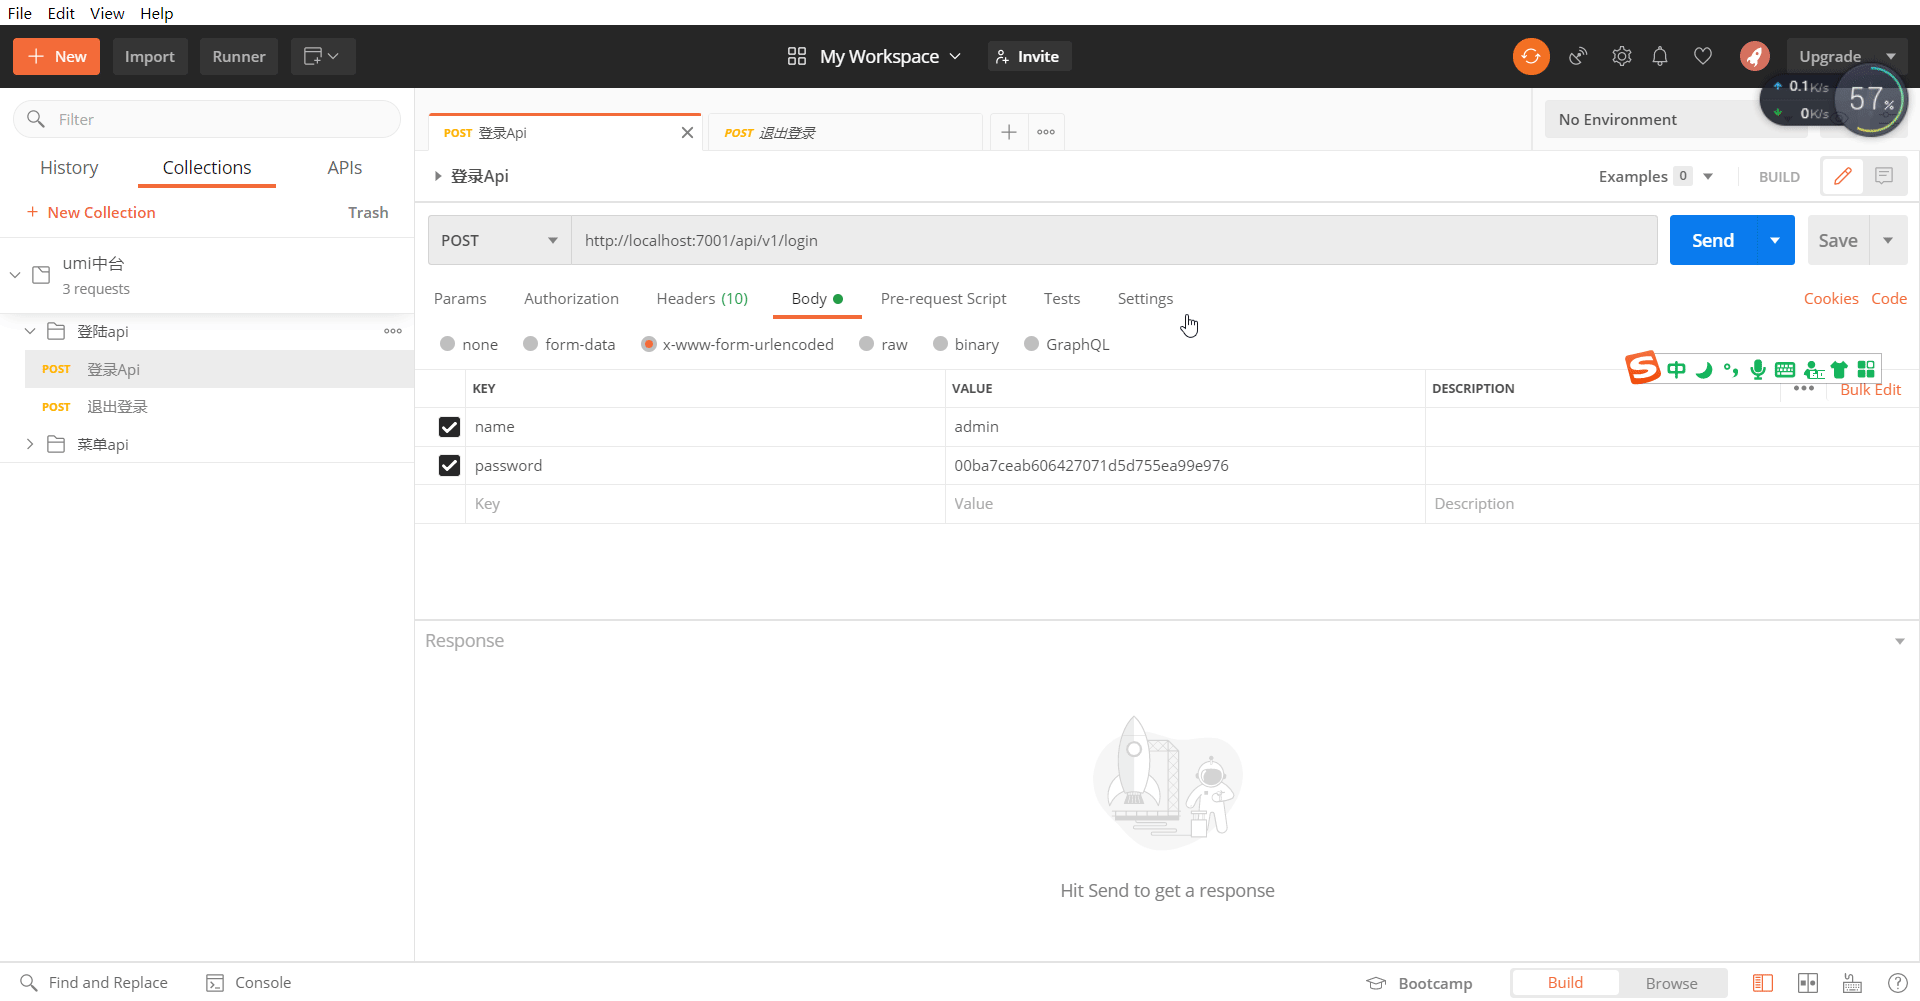Open the POST method dropdown
The width and height of the screenshot is (1920, 1001).
[498, 240]
